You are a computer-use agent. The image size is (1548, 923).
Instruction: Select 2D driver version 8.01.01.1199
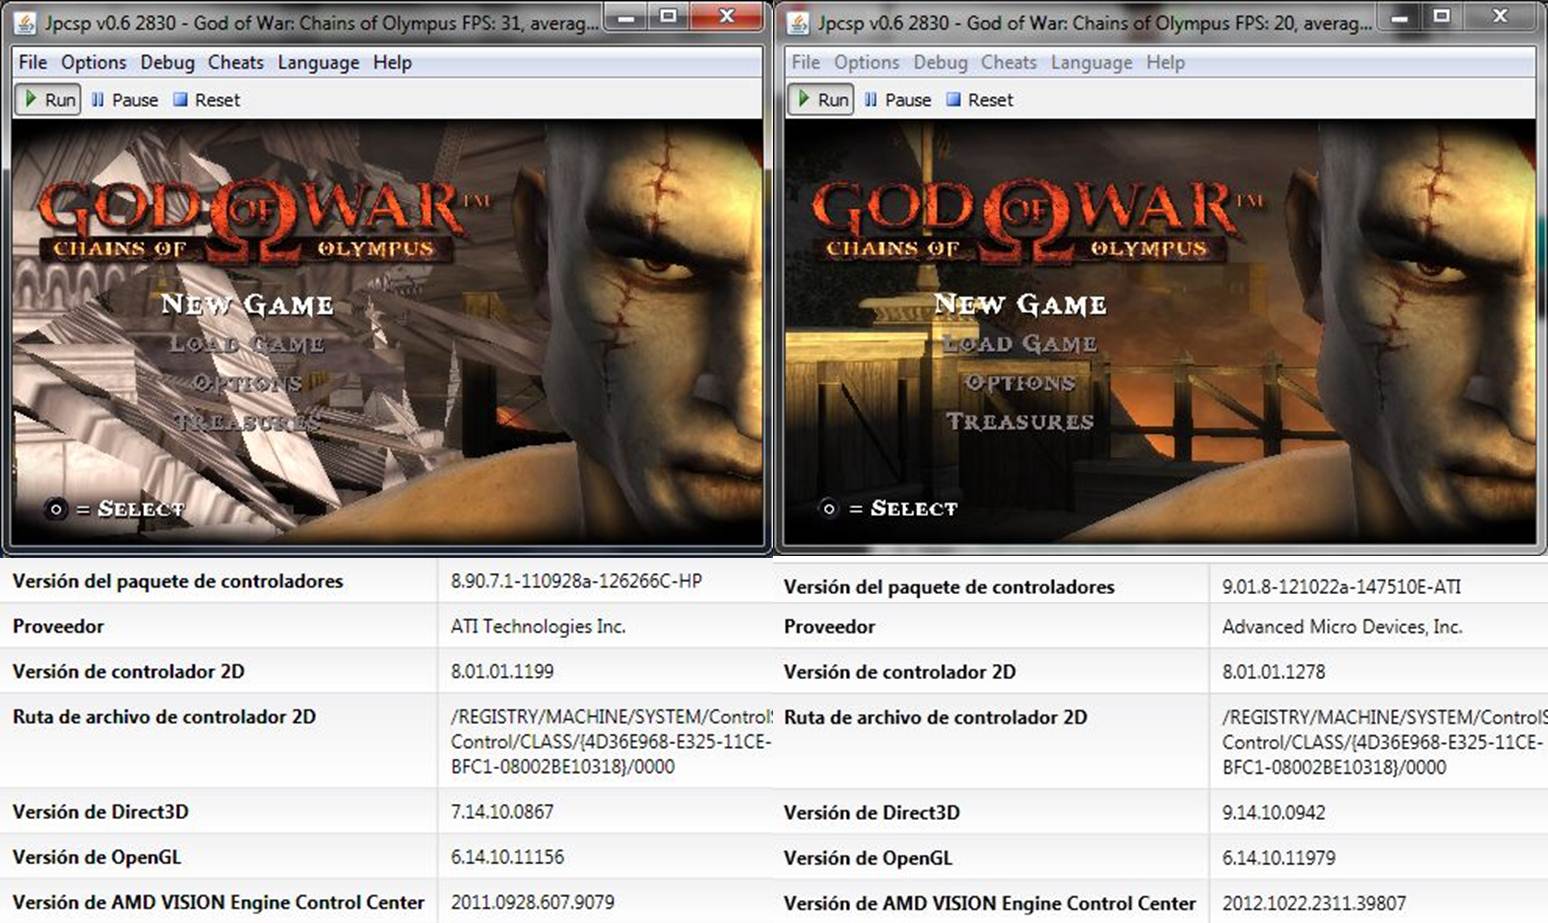click(x=502, y=671)
